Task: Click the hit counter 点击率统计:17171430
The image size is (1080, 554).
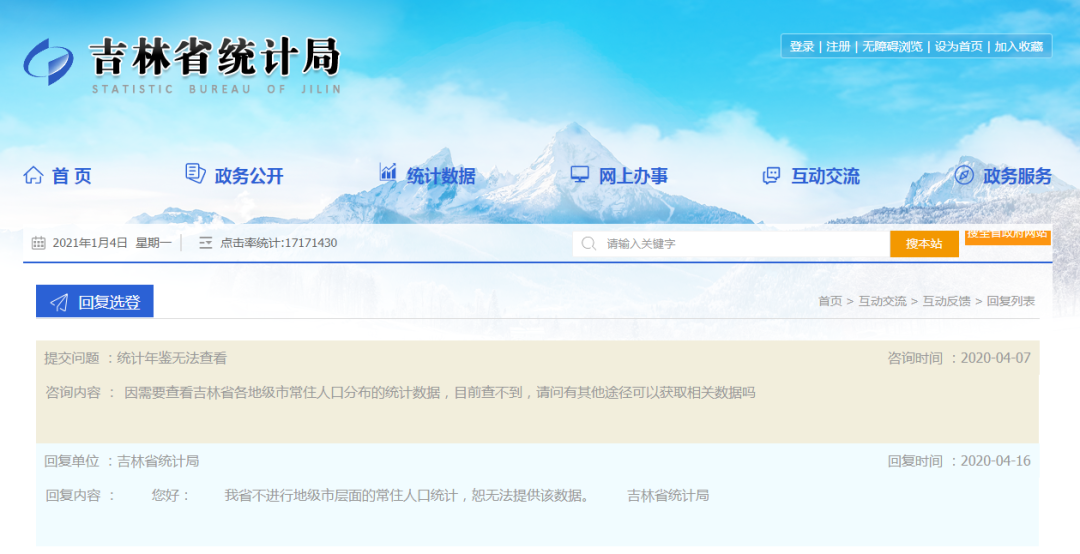Action: [278, 243]
